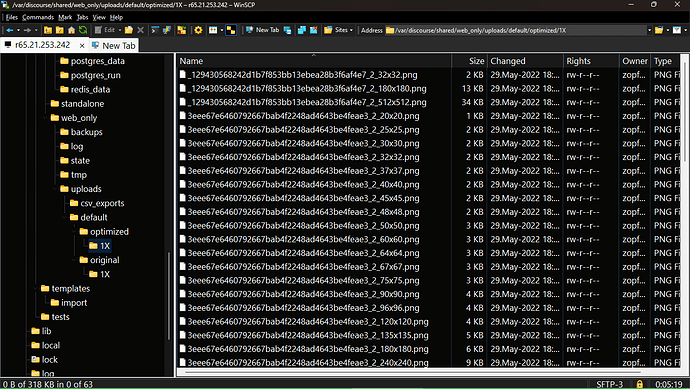Open the parent directory
690x389 pixels.
pyautogui.click(x=48, y=30)
